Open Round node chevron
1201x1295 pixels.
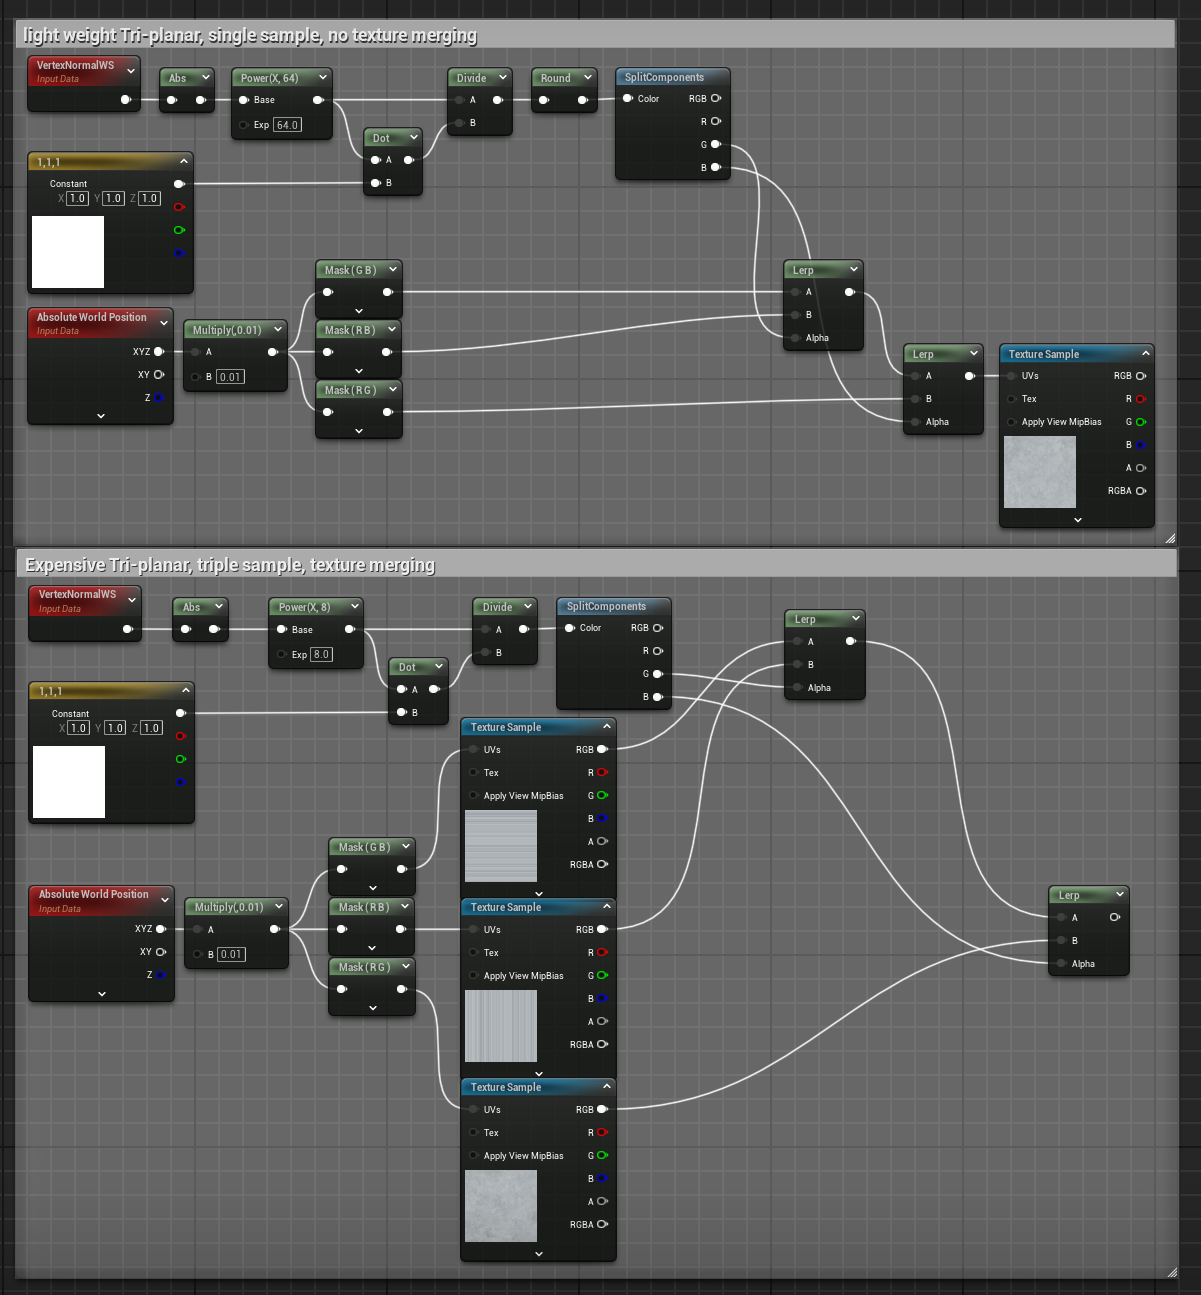coord(588,77)
